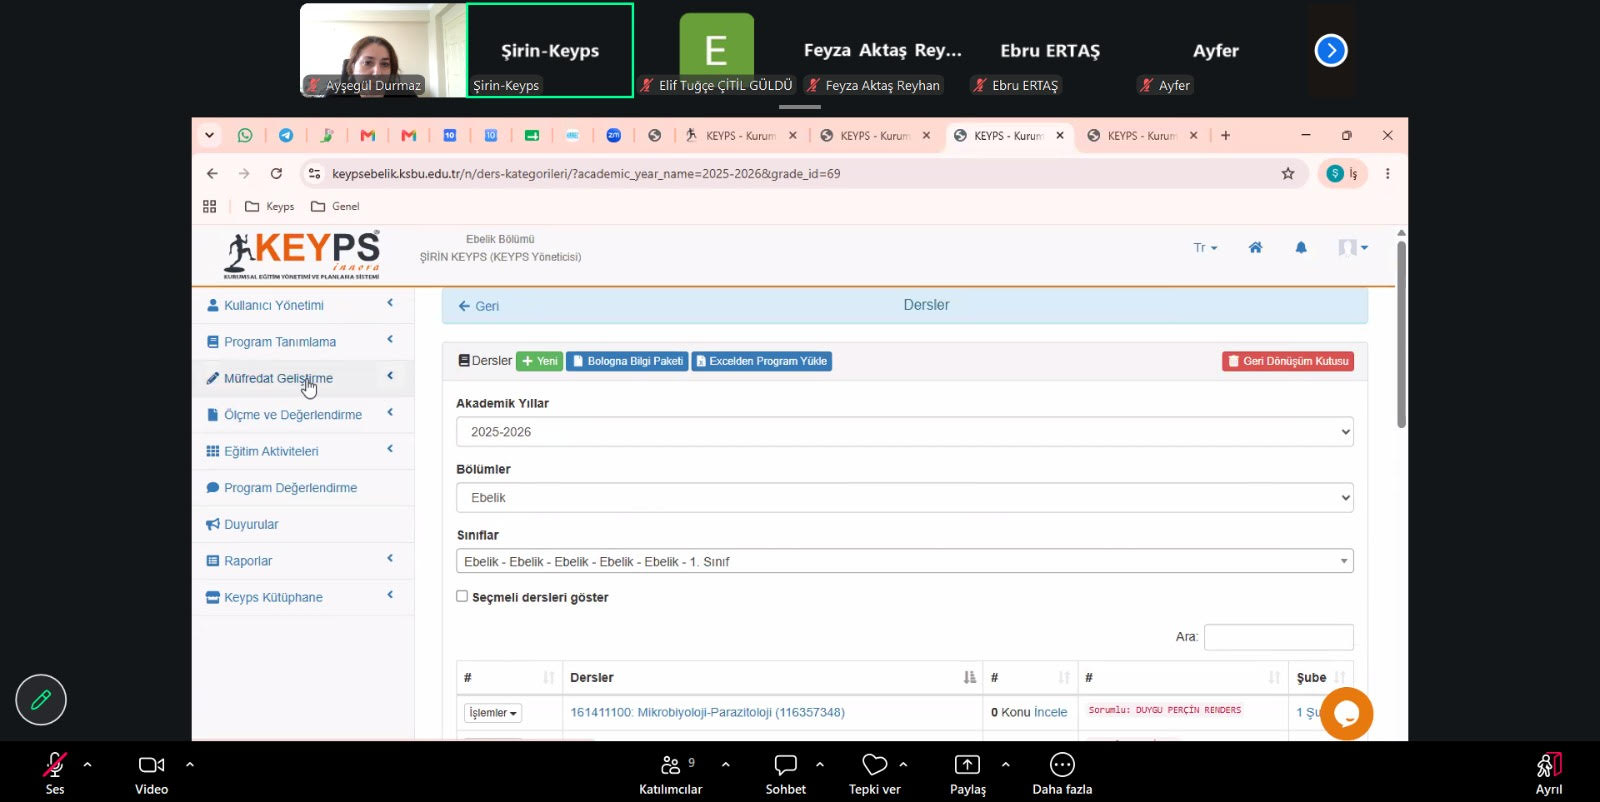This screenshot has width=1600, height=802.
Task: Click the Ara search field
Action: coord(1279,637)
